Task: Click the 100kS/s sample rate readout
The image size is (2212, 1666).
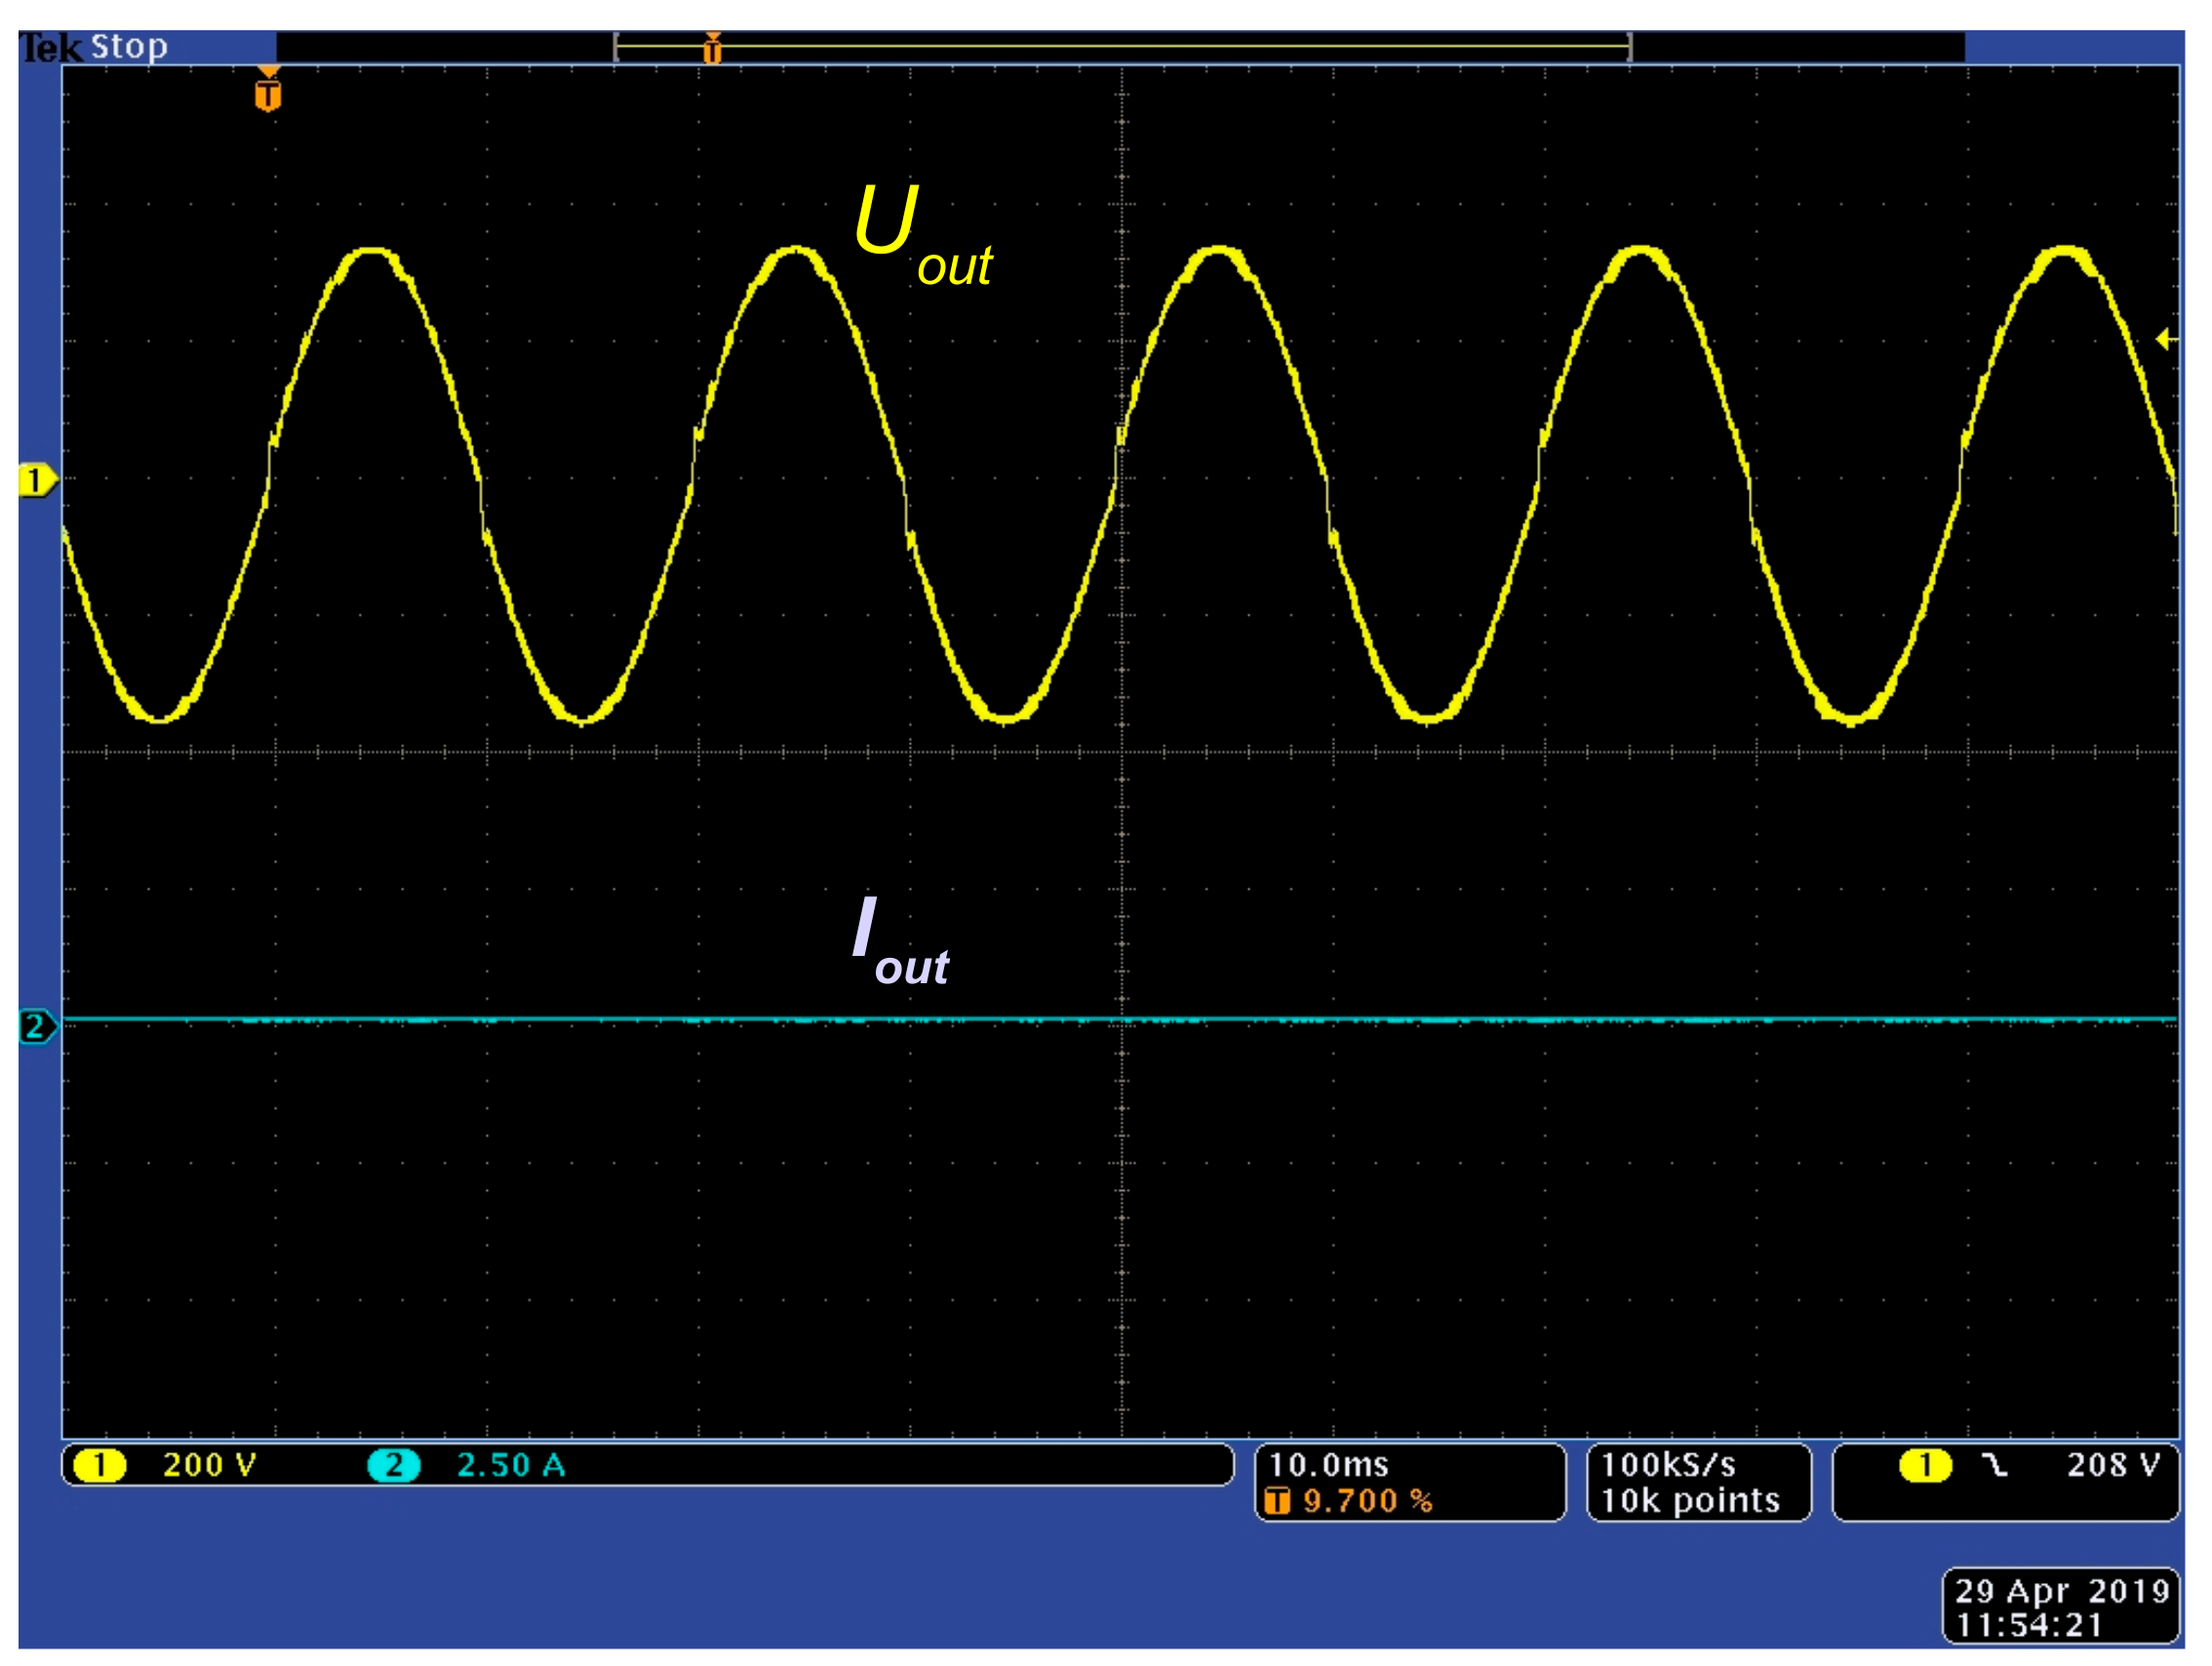Action: (1668, 1466)
